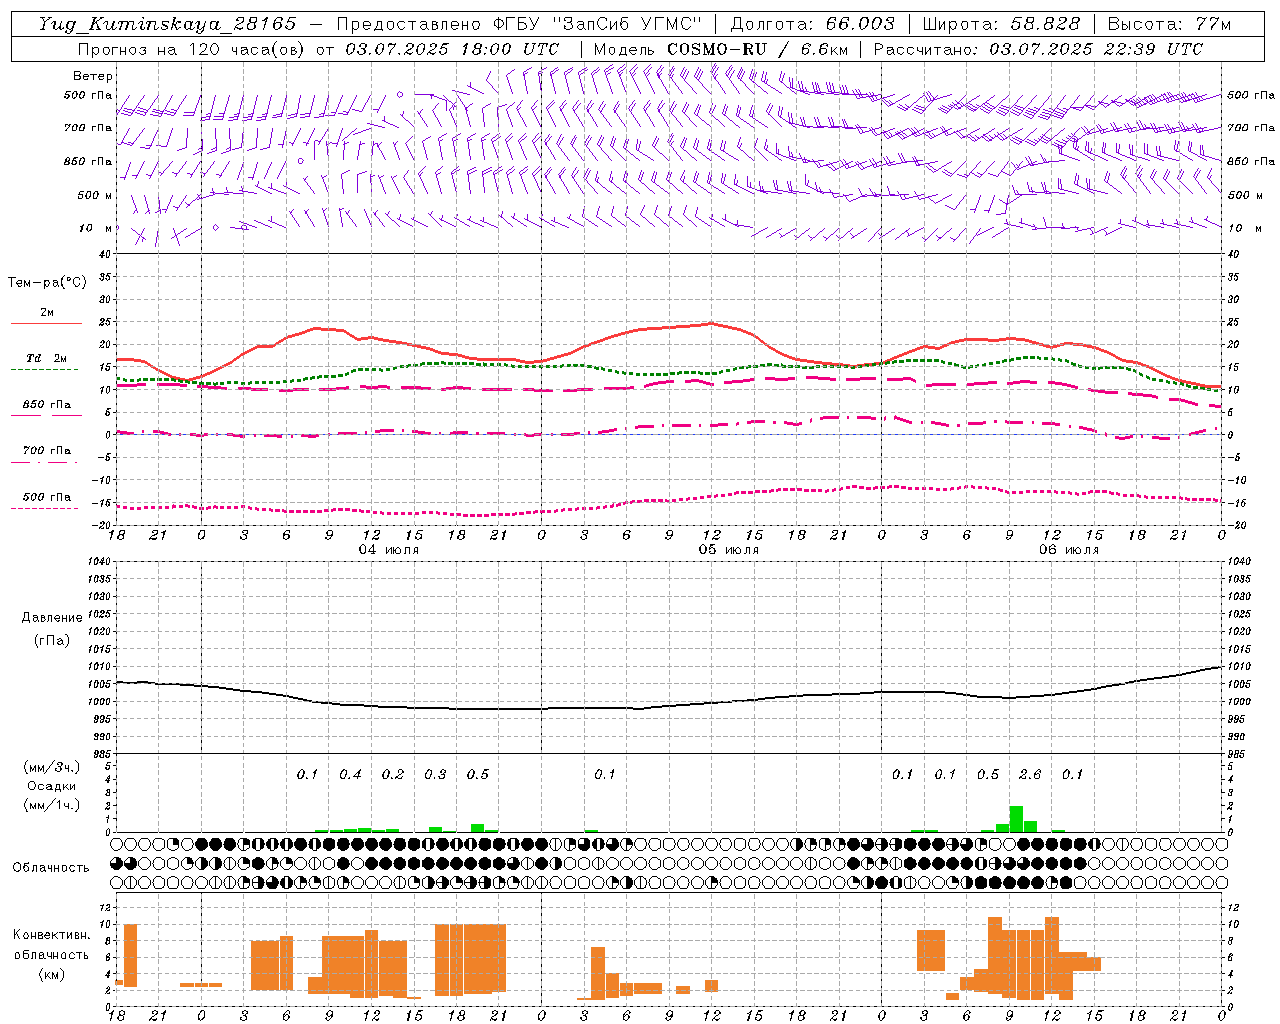
Task: Click the Давление (гПа) panel label
Action: click(51, 629)
